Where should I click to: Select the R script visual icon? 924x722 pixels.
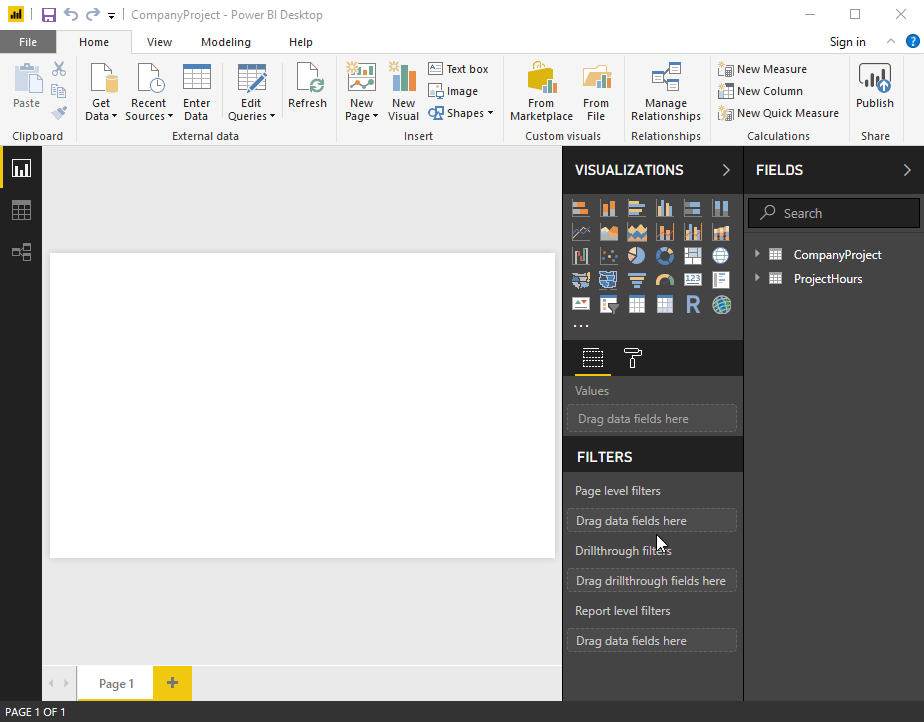[692, 304]
